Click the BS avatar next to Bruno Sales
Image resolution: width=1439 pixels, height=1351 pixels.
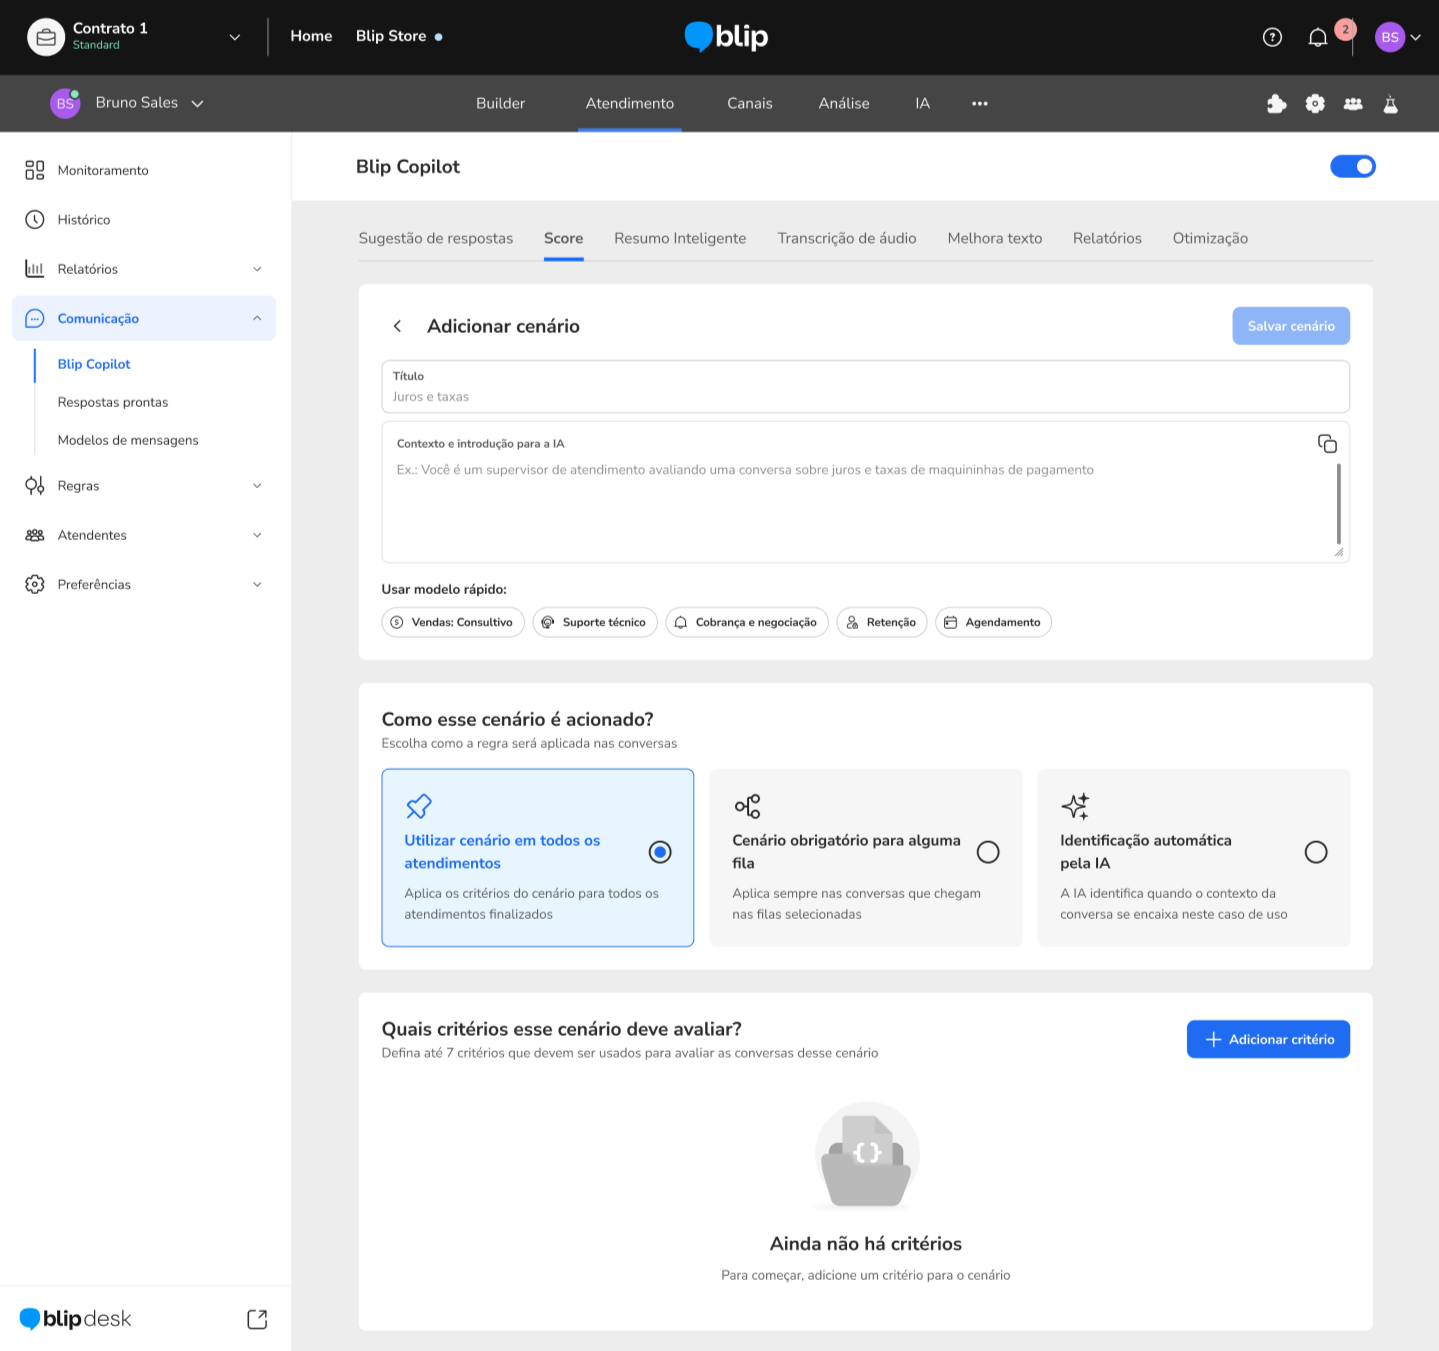(65, 103)
